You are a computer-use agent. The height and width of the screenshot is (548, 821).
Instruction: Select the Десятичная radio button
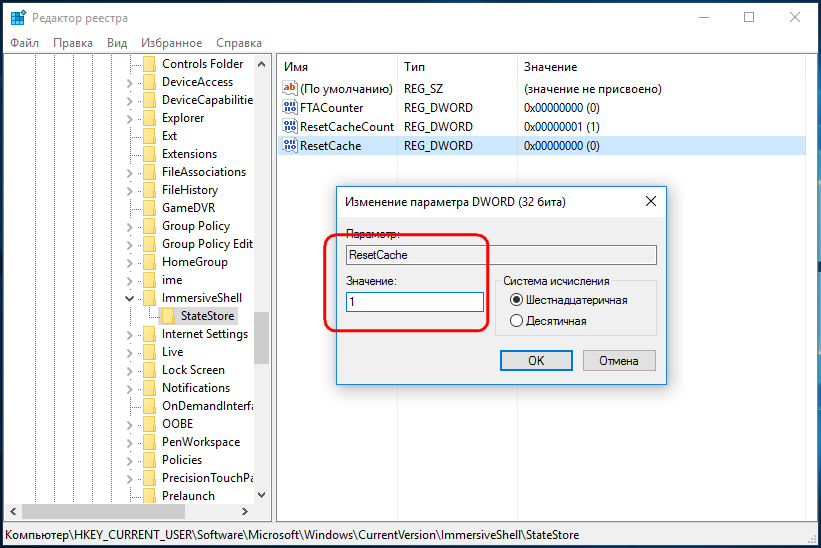point(516,321)
